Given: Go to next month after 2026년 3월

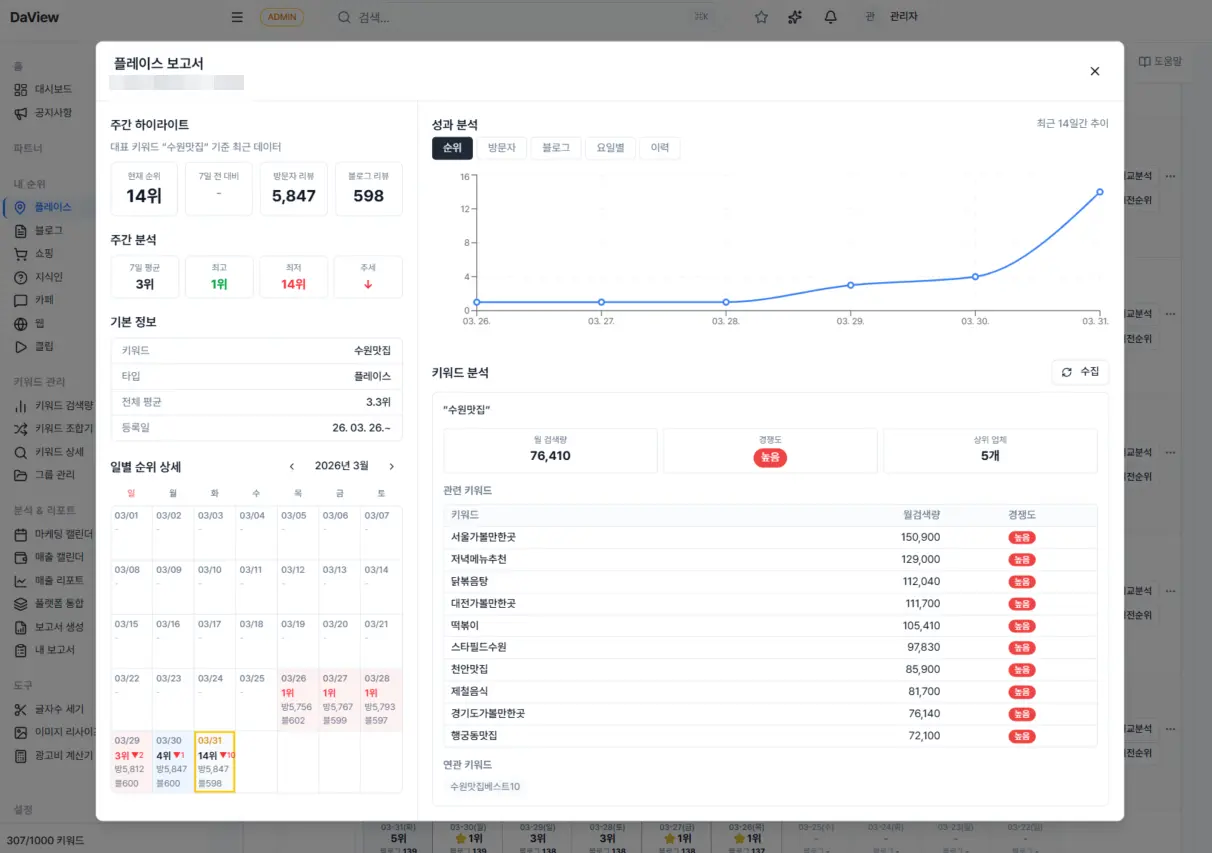Looking at the screenshot, I should 391,466.
